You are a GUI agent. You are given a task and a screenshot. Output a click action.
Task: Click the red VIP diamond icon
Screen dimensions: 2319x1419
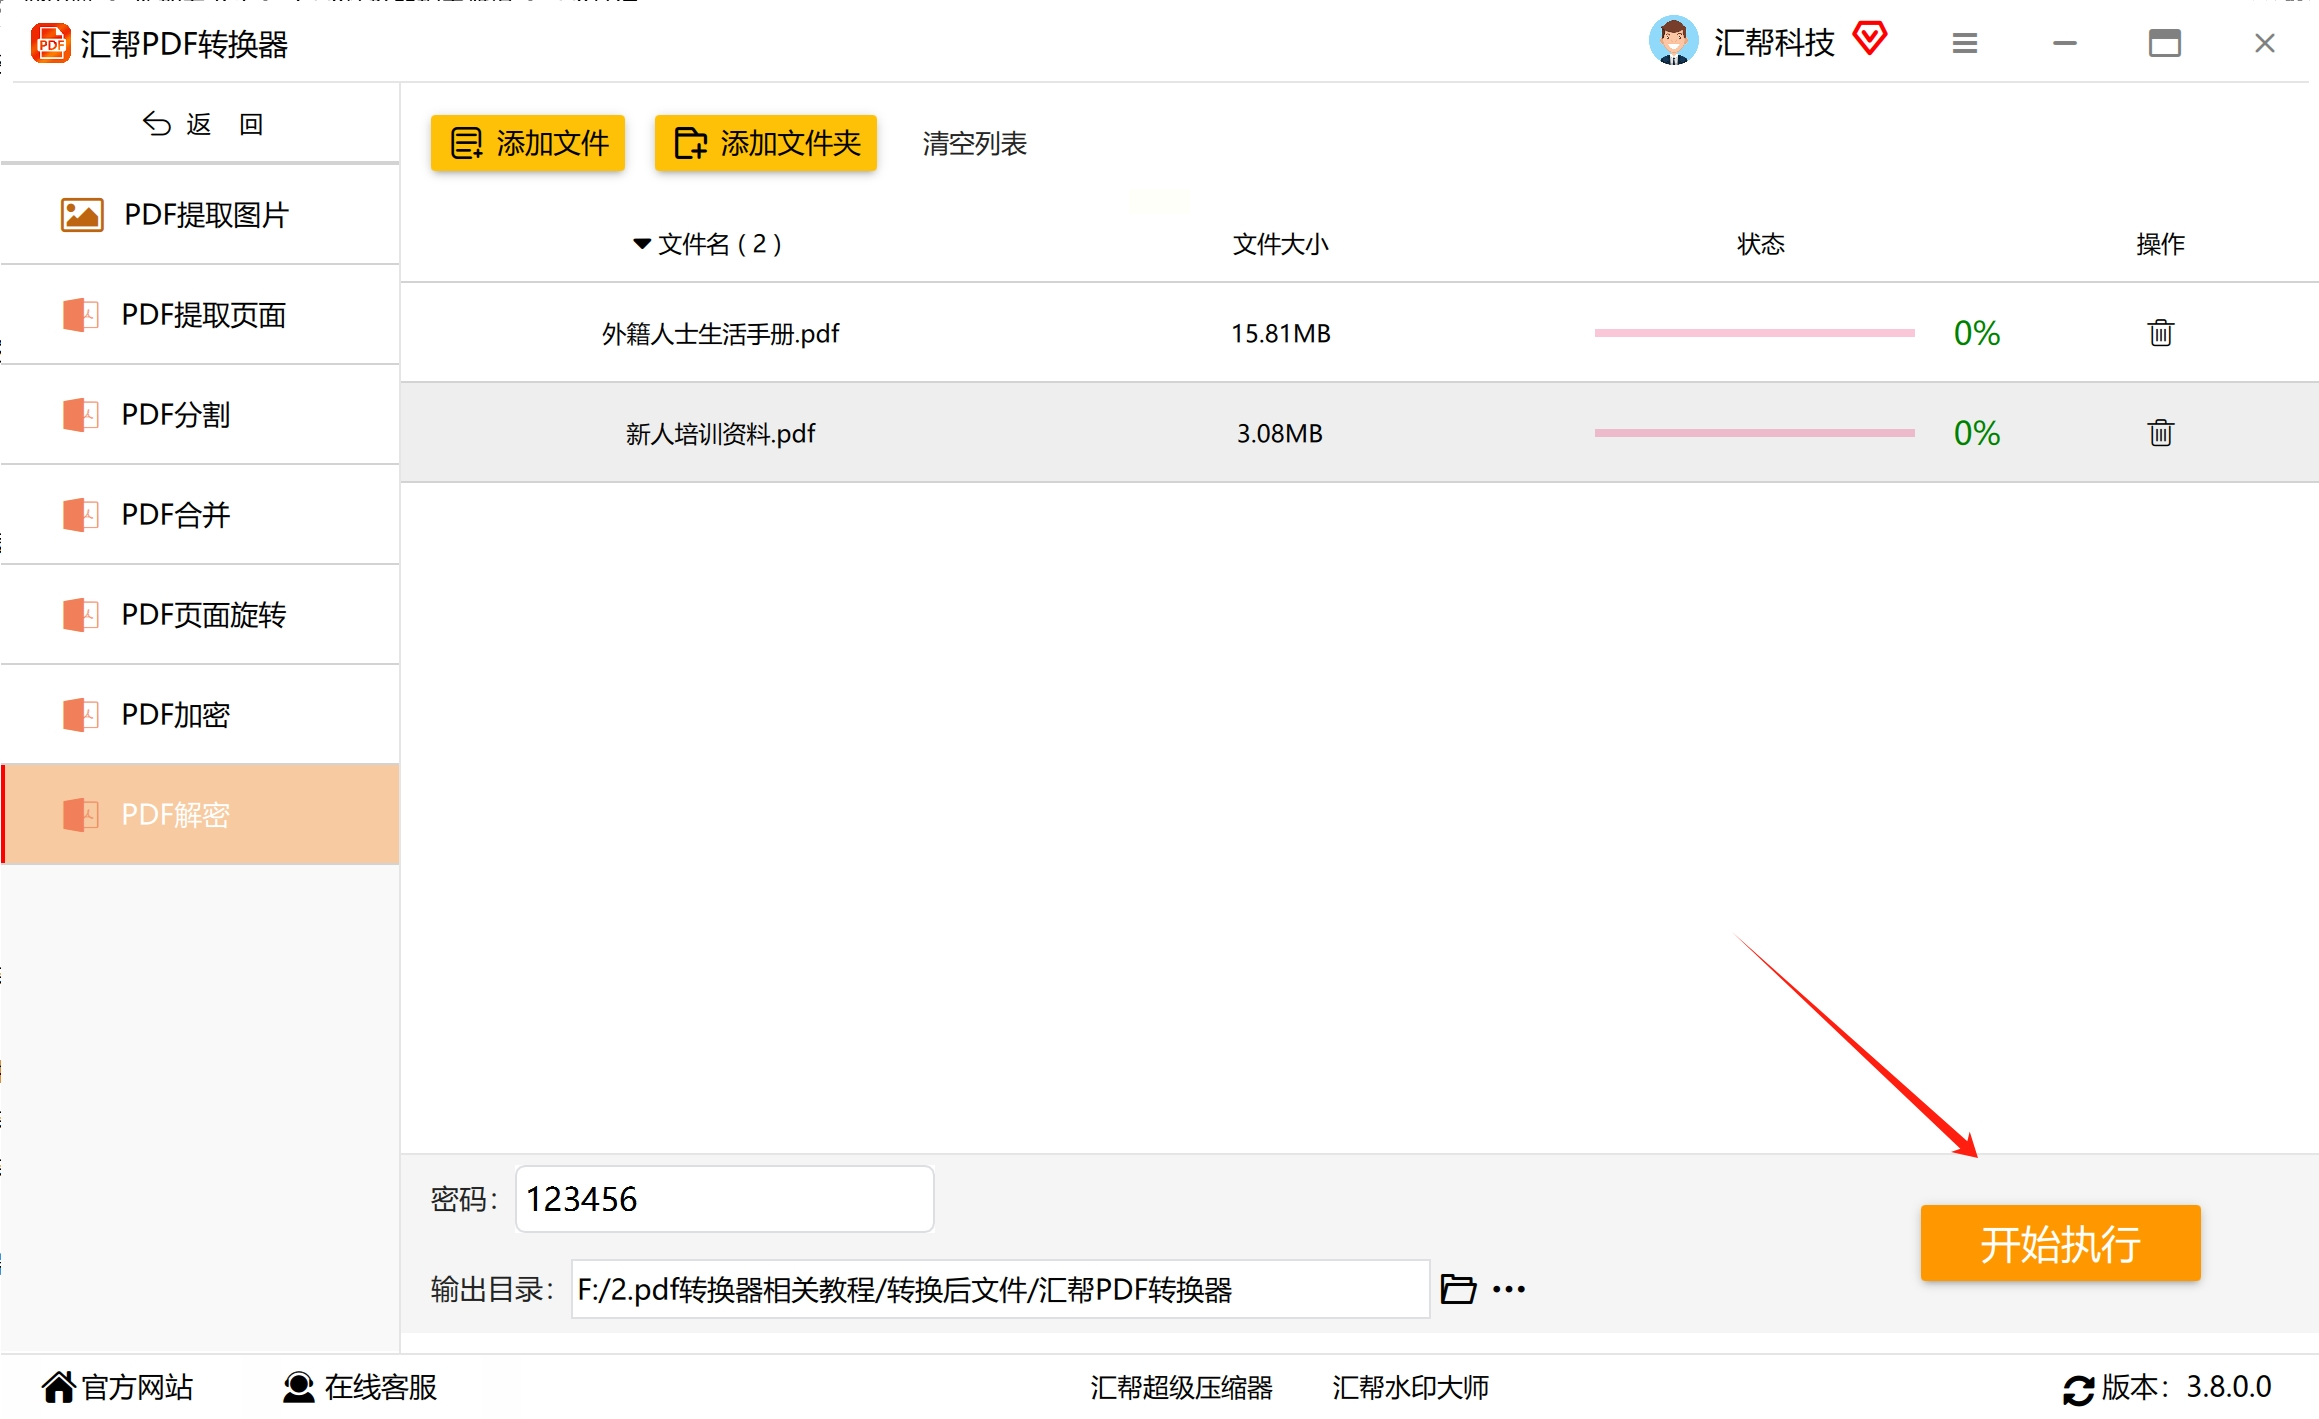1869,39
